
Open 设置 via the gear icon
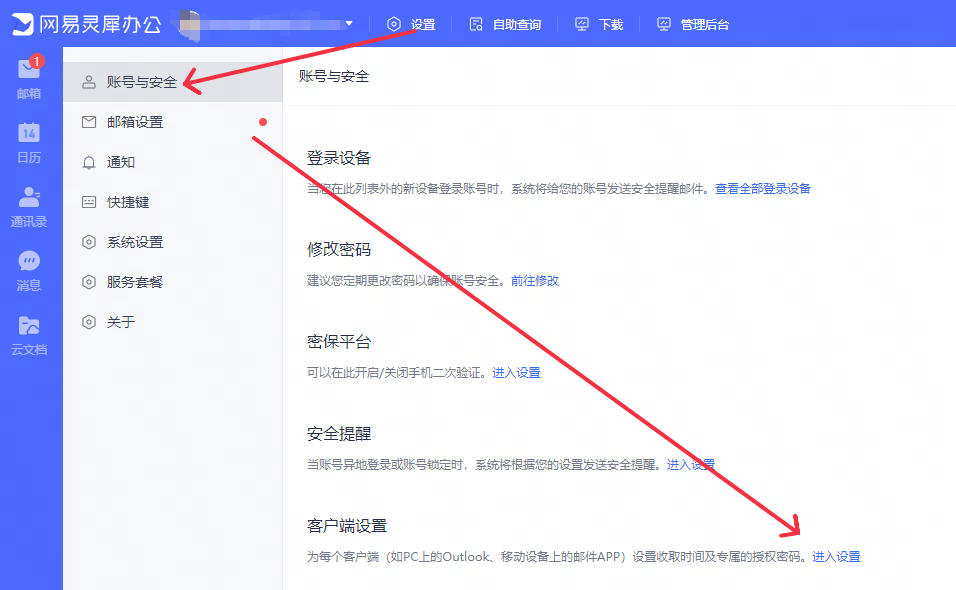(410, 22)
